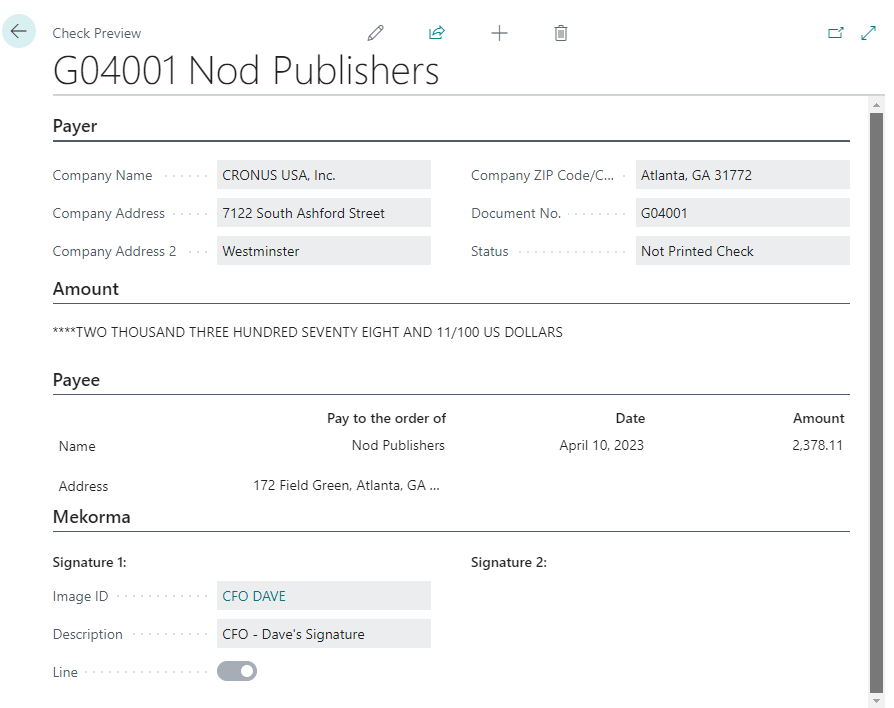
Task: Click the delete trash can icon
Action: click(561, 33)
